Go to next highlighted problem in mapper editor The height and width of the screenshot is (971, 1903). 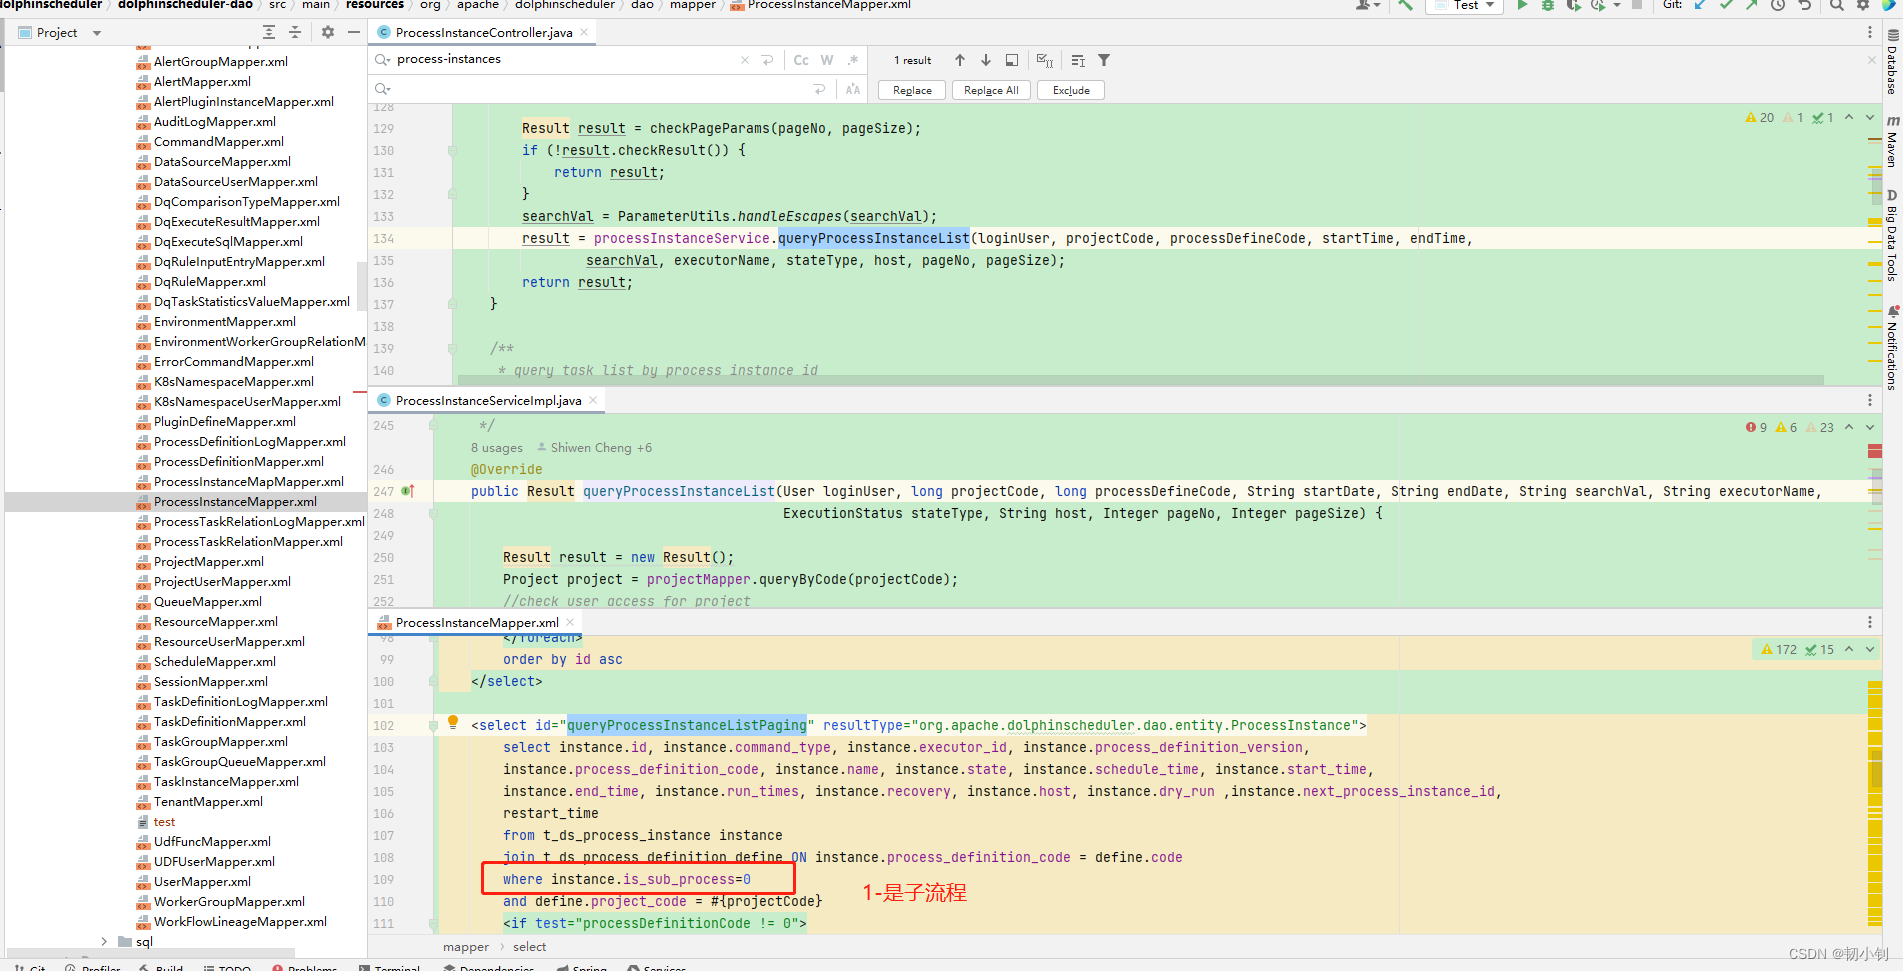coord(1870,649)
